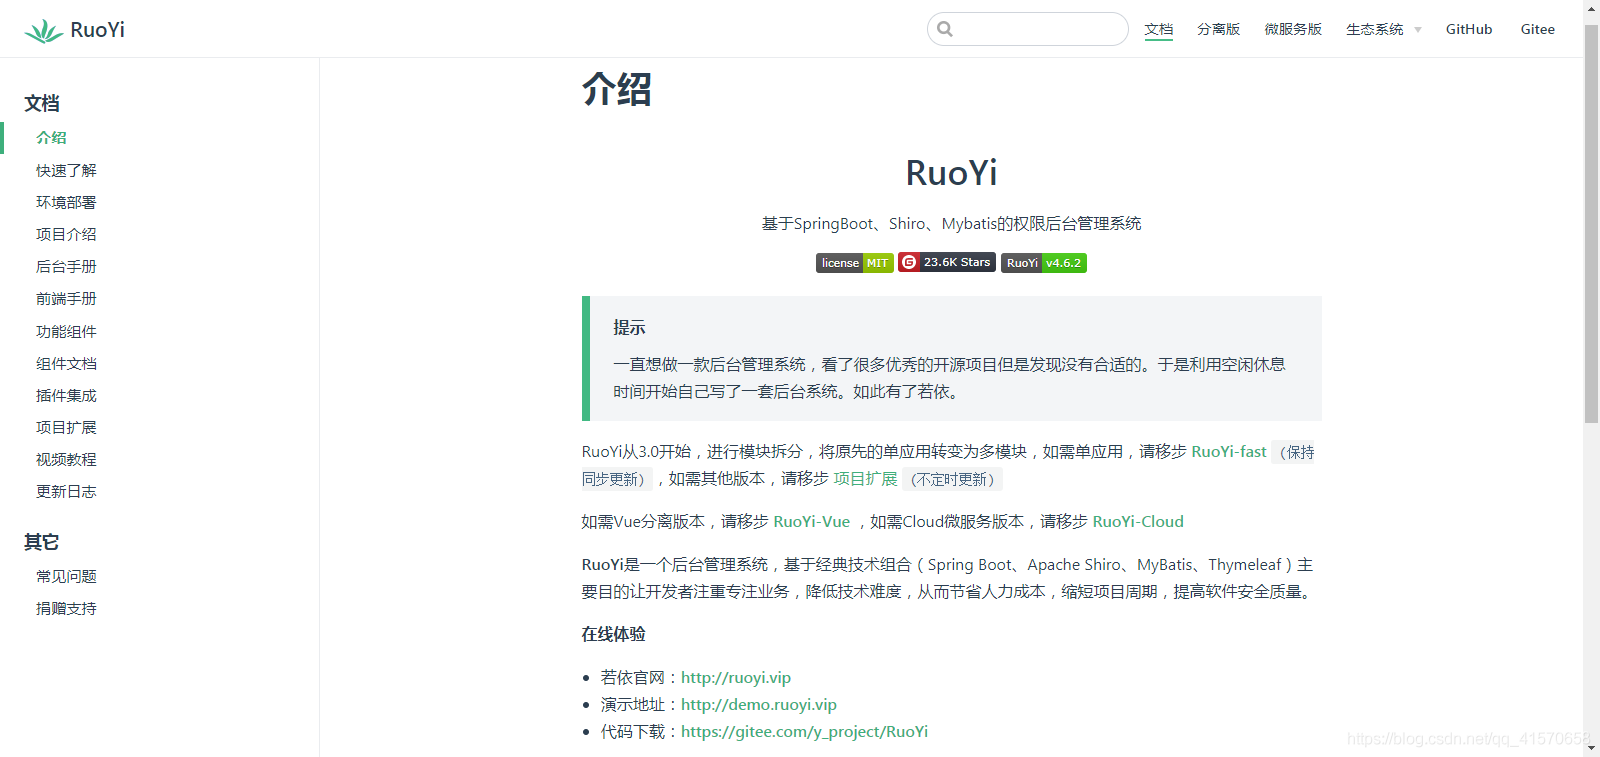The image size is (1600, 757).
Task: Click the 文档 sidebar section heading
Action: click(42, 103)
